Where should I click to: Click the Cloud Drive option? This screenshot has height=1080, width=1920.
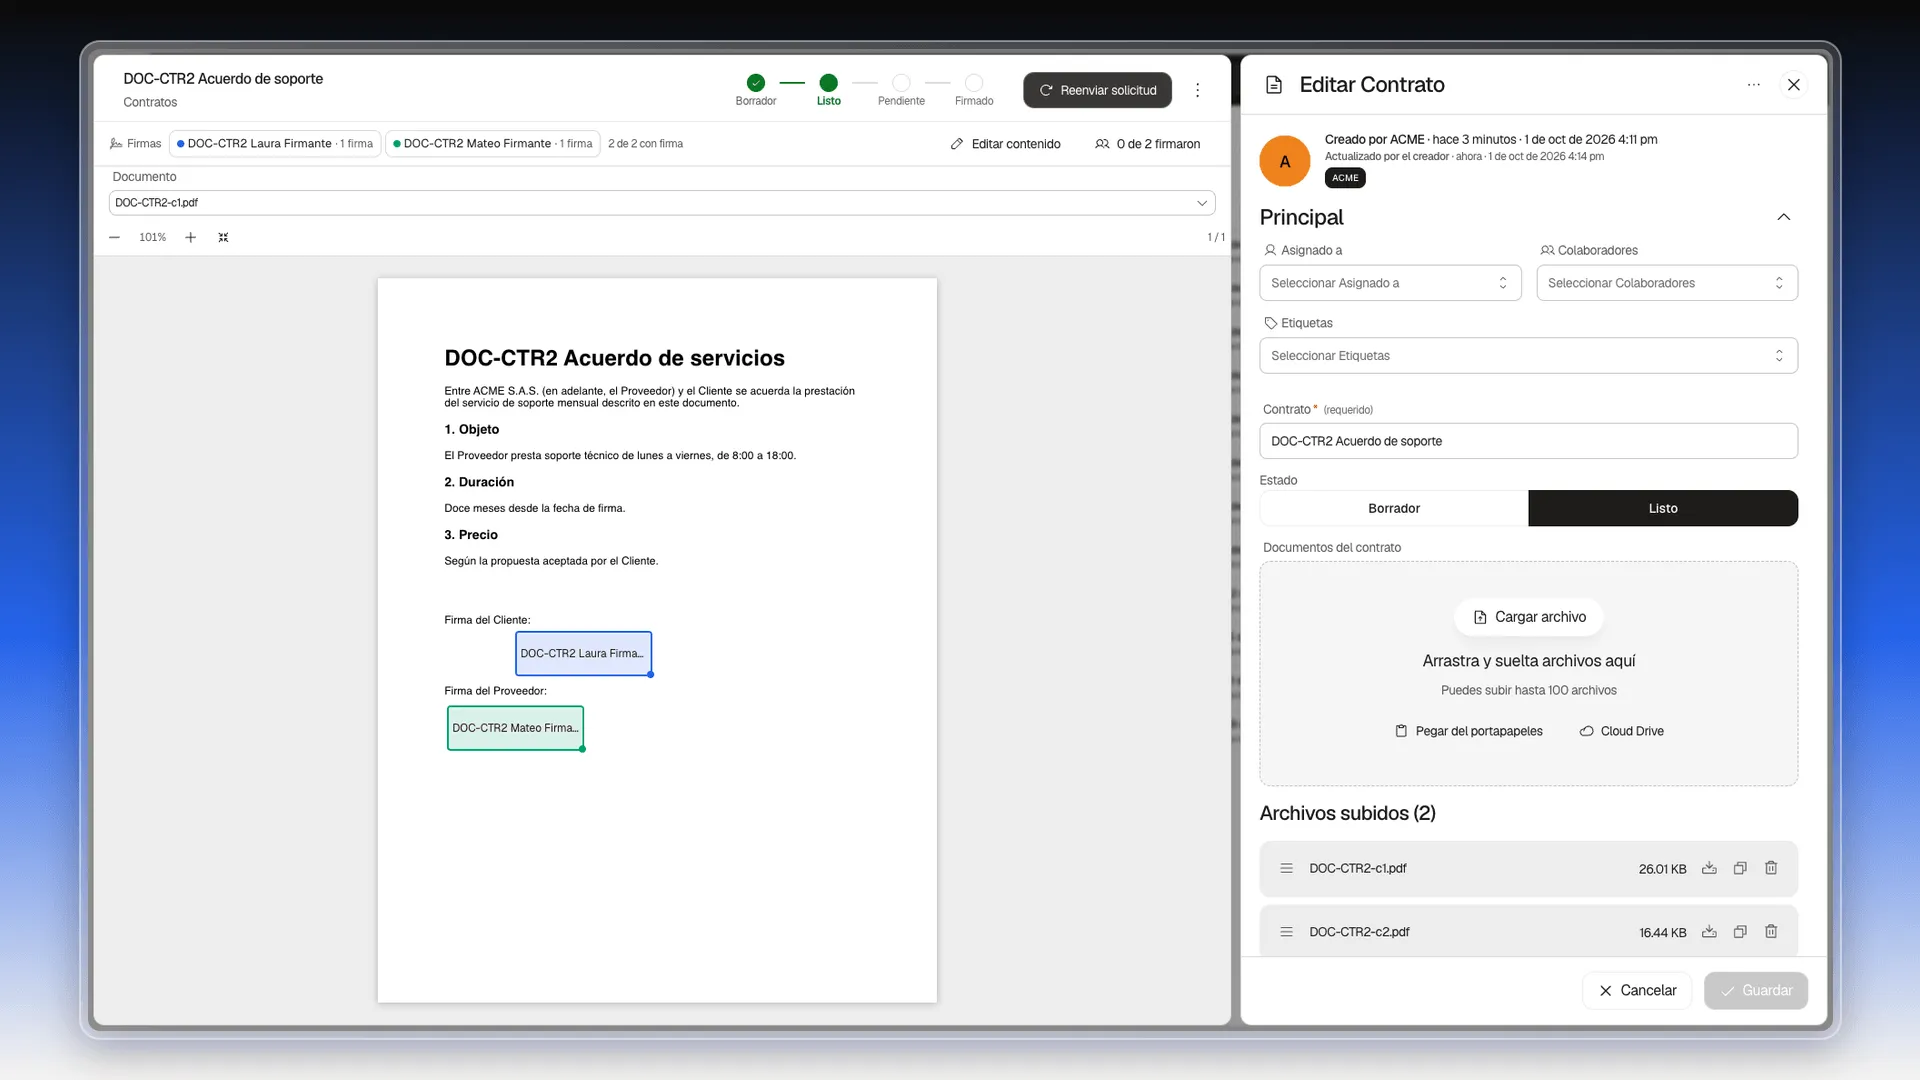coord(1621,731)
